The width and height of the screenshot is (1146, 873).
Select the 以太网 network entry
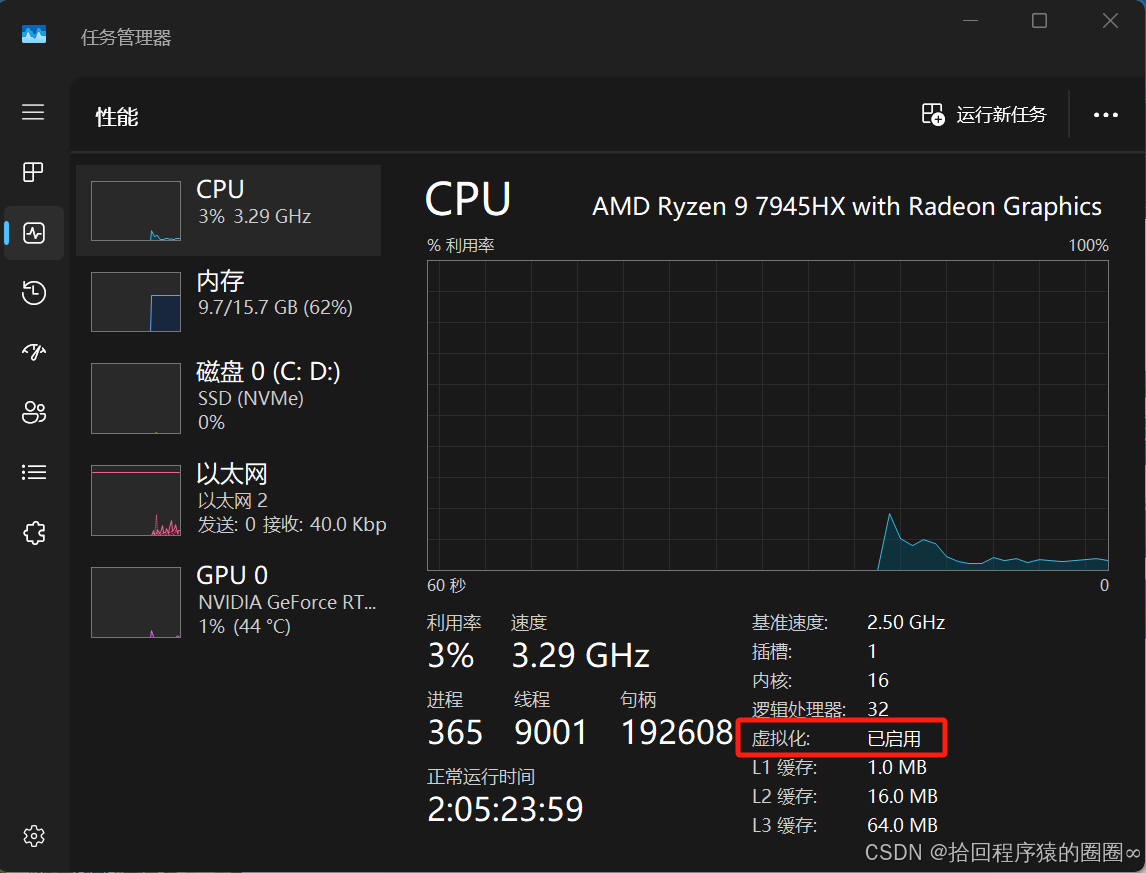click(x=229, y=499)
